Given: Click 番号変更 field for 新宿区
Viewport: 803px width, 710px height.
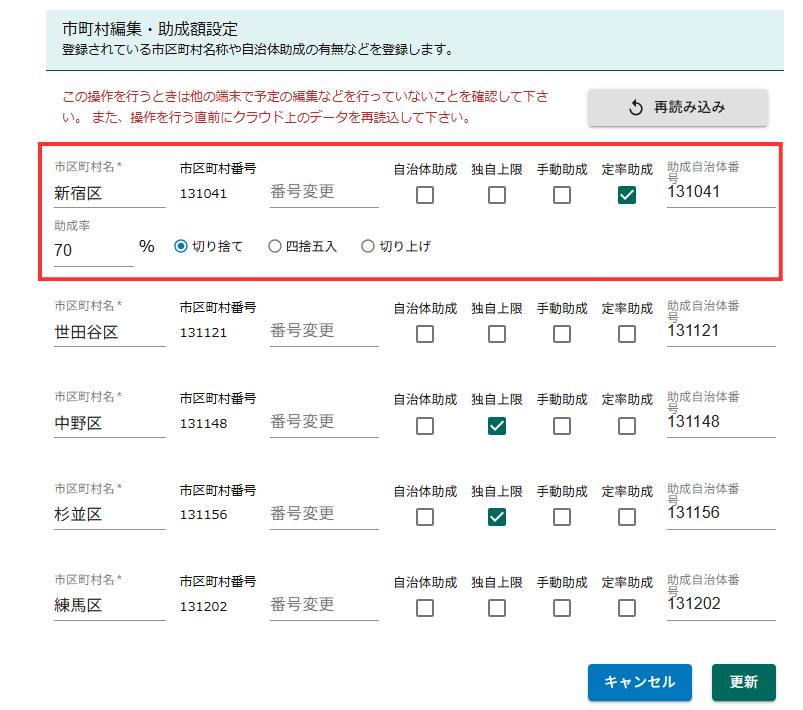Looking at the screenshot, I should coord(323,192).
